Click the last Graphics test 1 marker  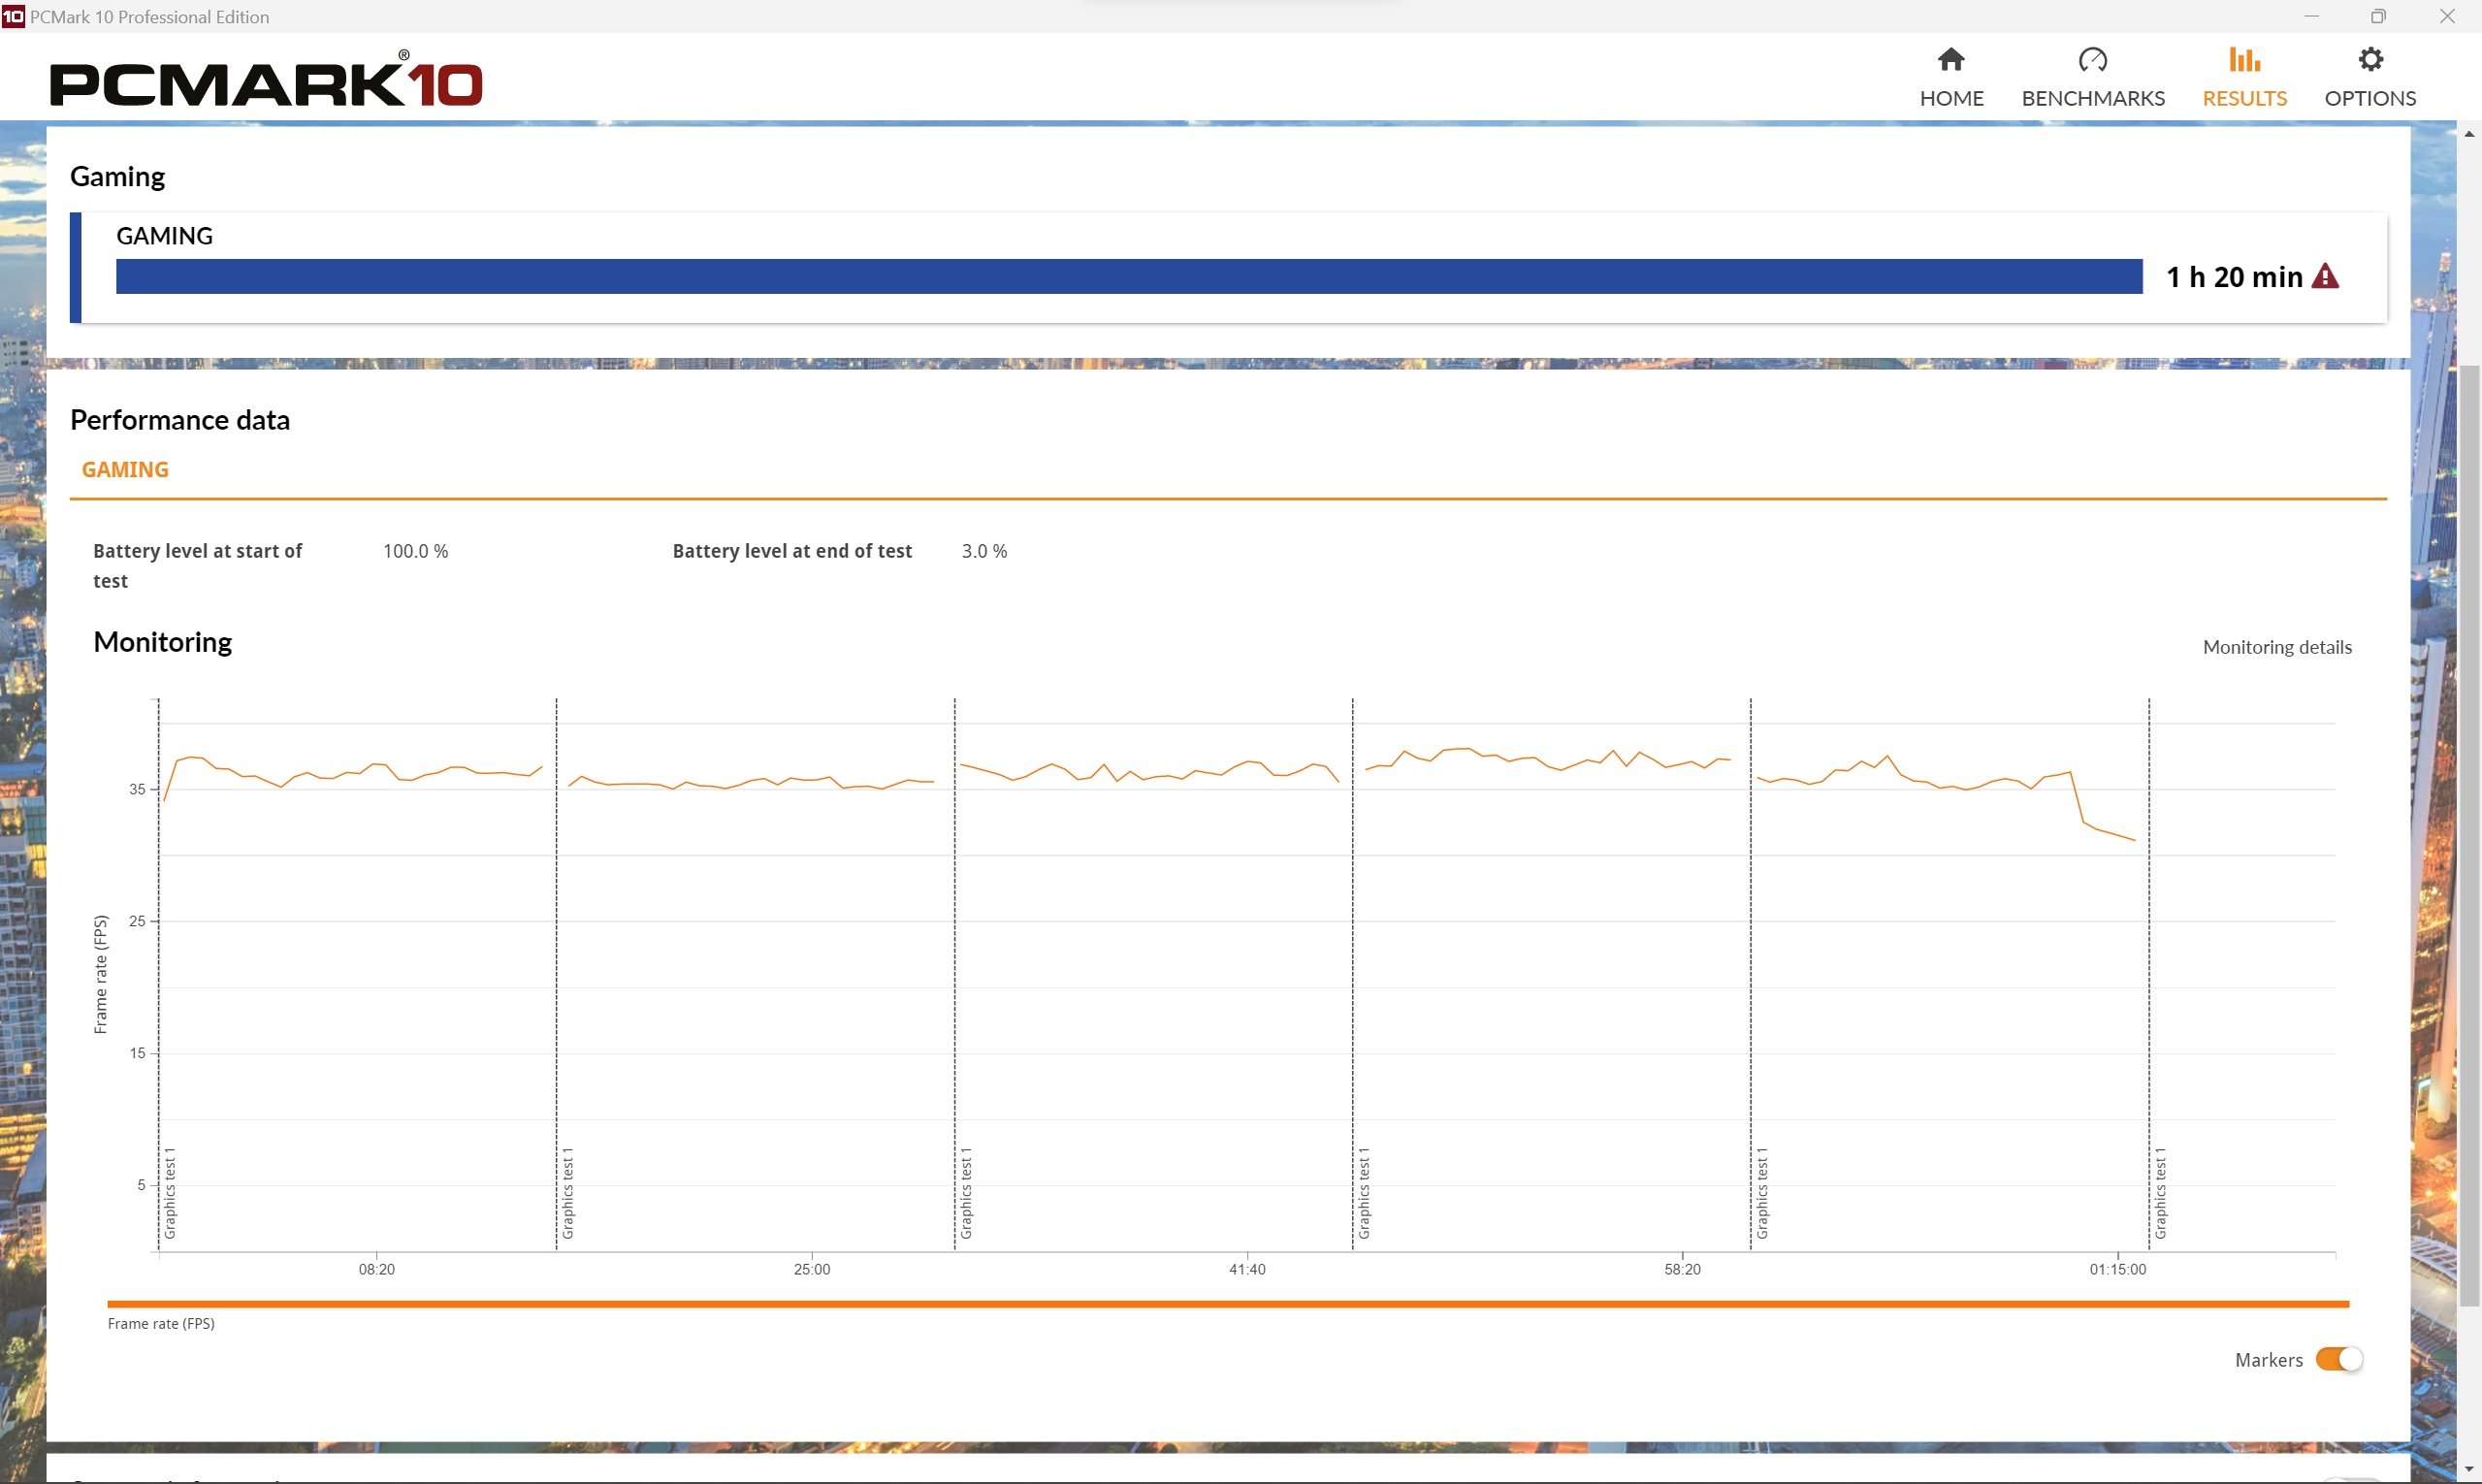point(2161,1193)
